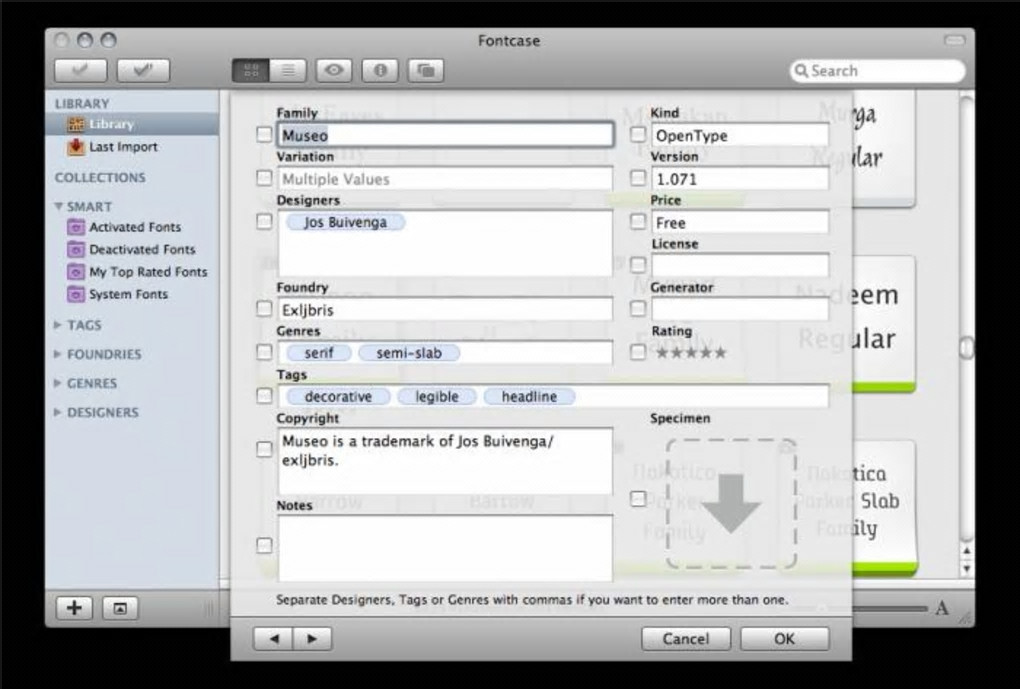Click the second checkmark toolbar button
Viewport: 1020px width, 689px height.
tap(143, 70)
